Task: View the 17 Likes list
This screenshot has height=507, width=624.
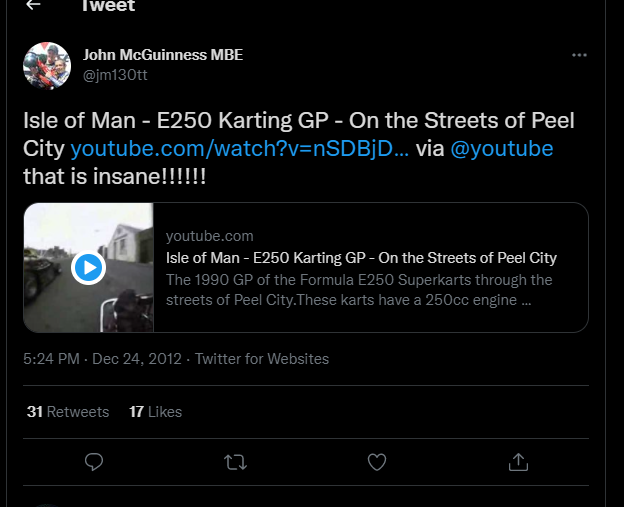Action: click(x=155, y=412)
